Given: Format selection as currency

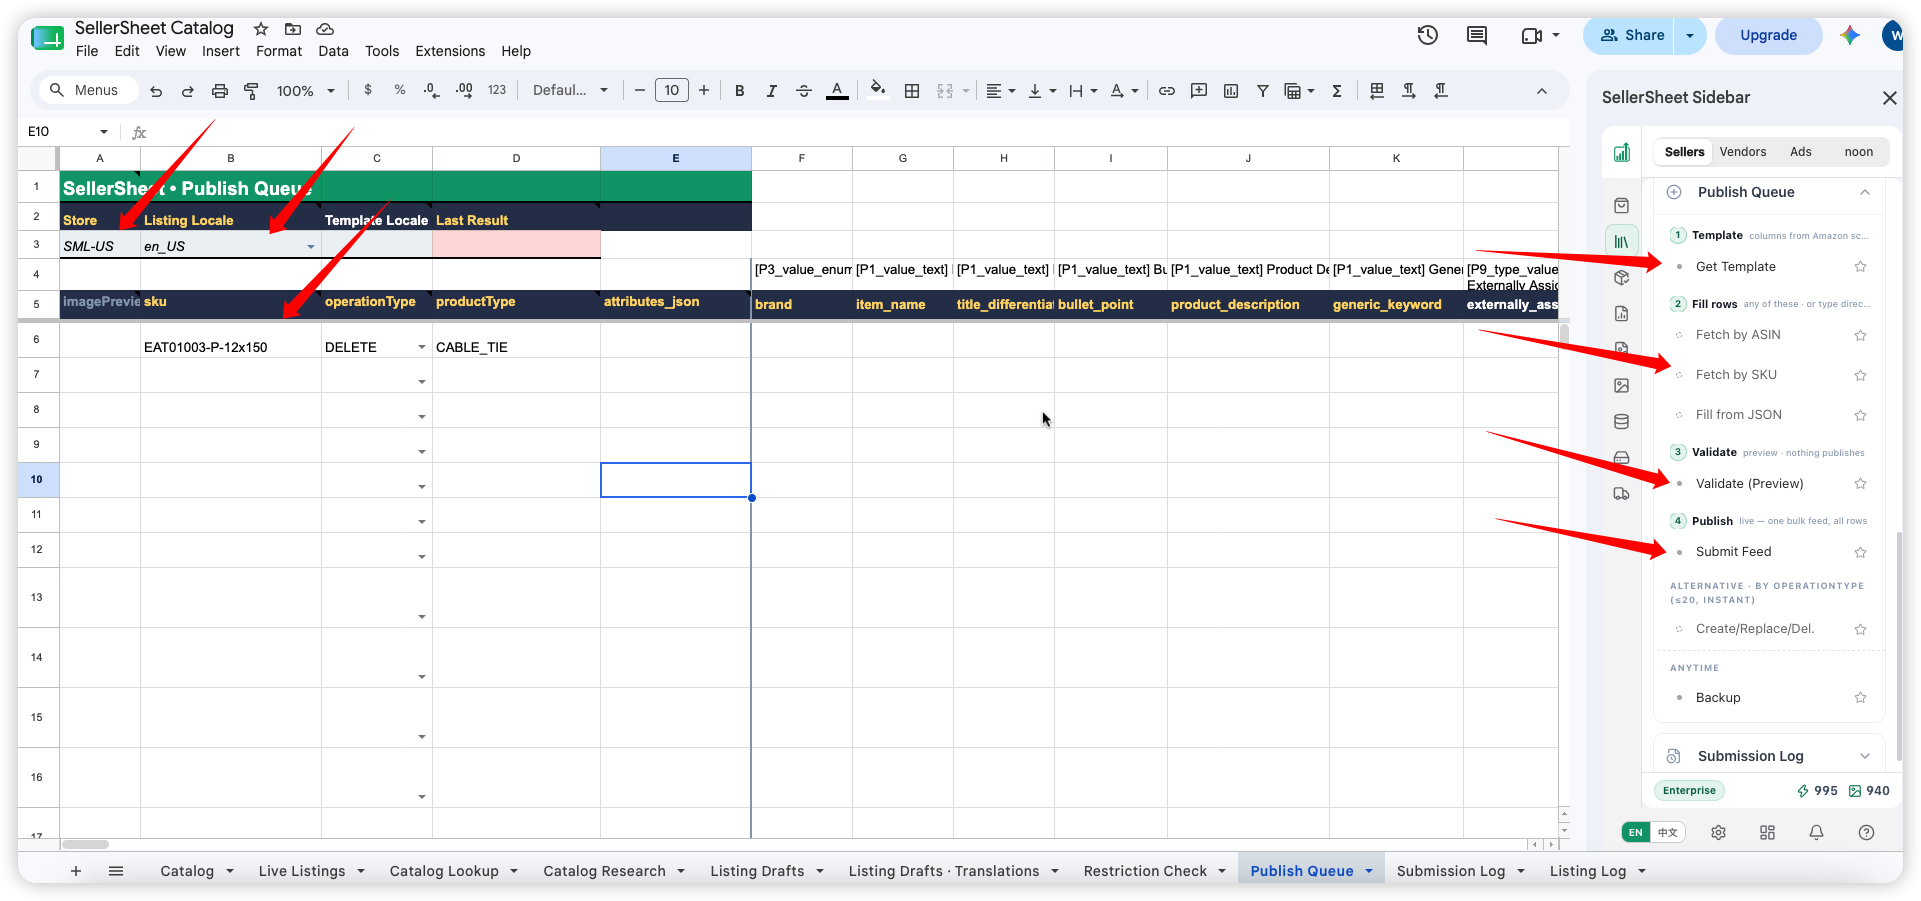Looking at the screenshot, I should [x=368, y=90].
